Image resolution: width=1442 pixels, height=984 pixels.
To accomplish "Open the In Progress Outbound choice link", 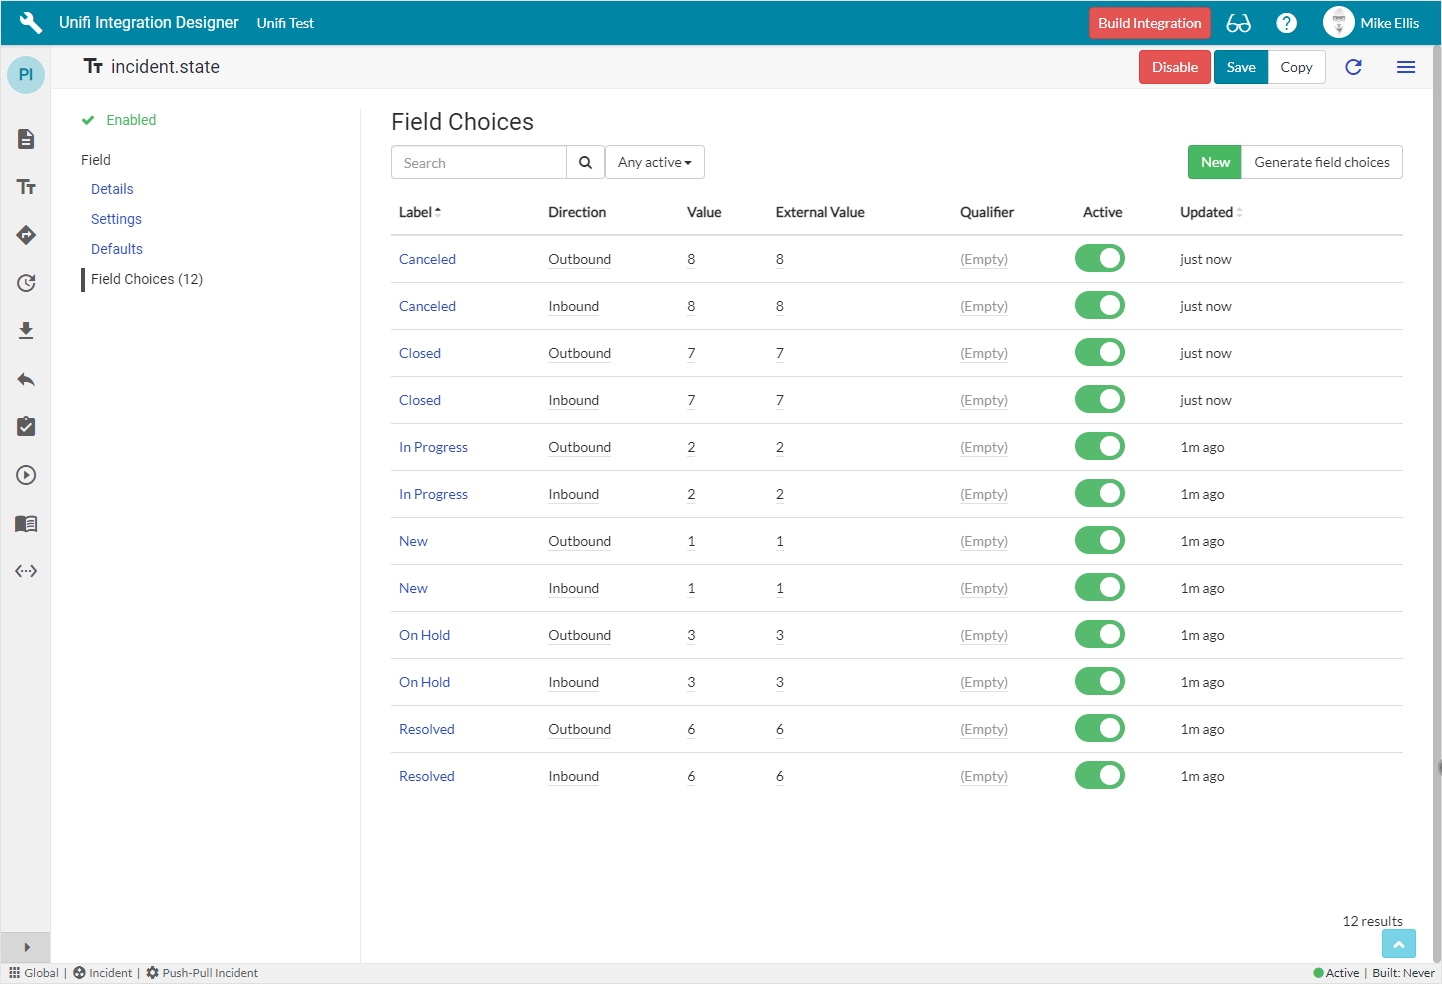I will [x=433, y=447].
